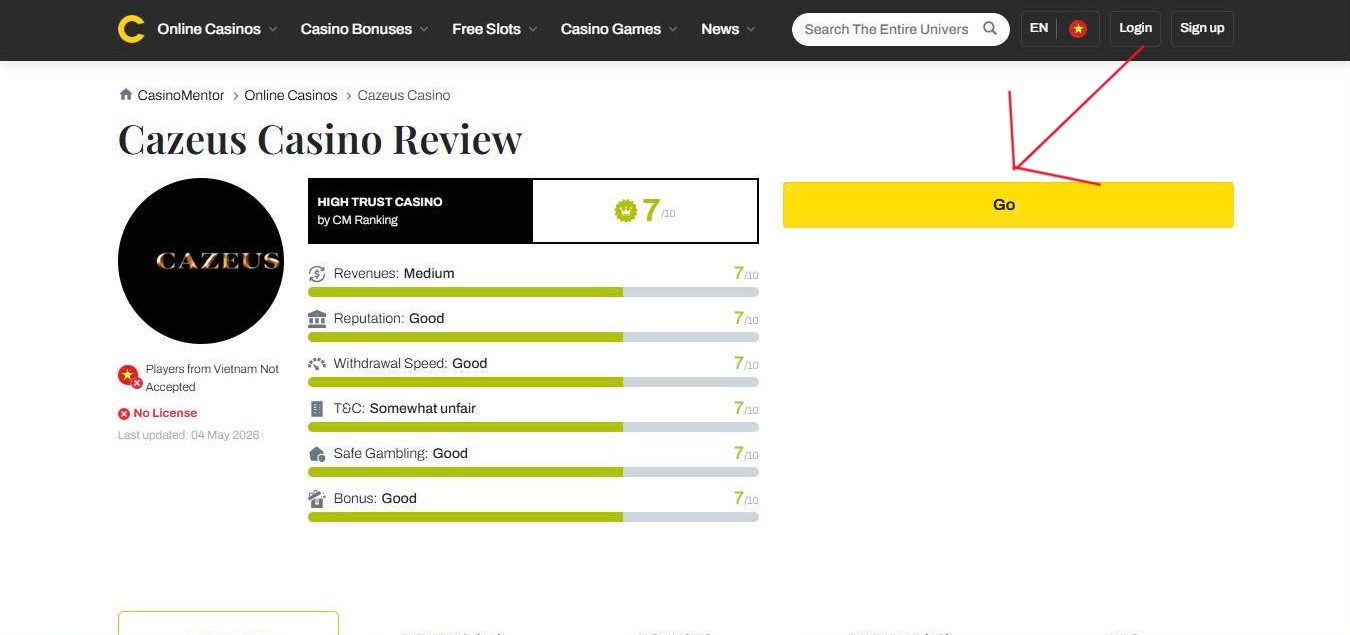Click the Safe Gambling rating progress bar

click(x=533, y=472)
